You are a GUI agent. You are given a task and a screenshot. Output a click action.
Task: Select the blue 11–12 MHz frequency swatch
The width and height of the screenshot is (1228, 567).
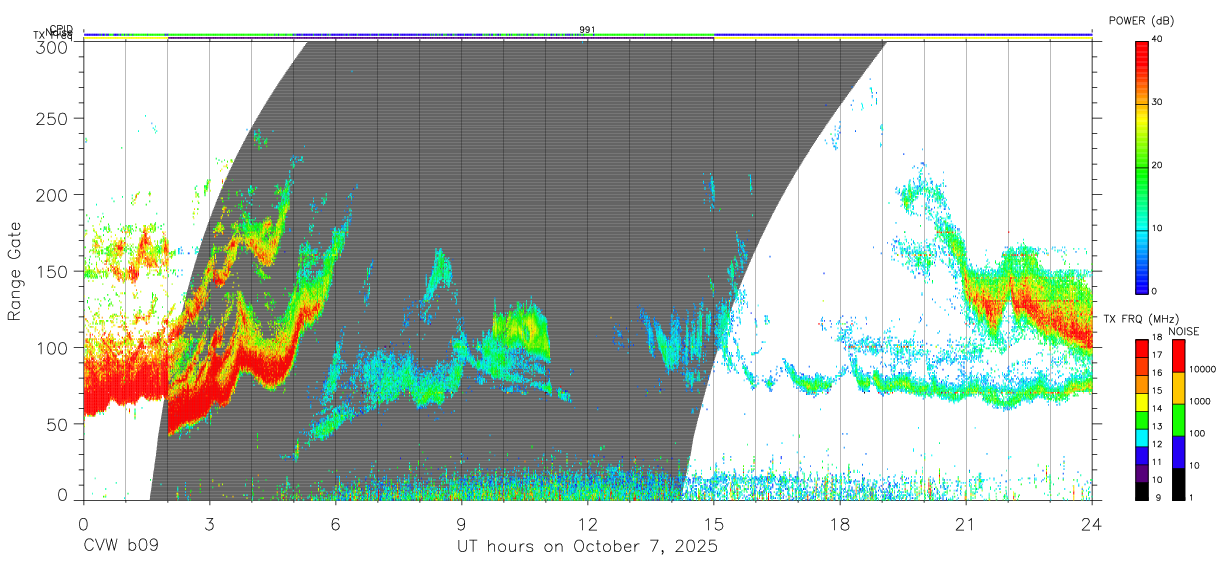pos(1142,456)
